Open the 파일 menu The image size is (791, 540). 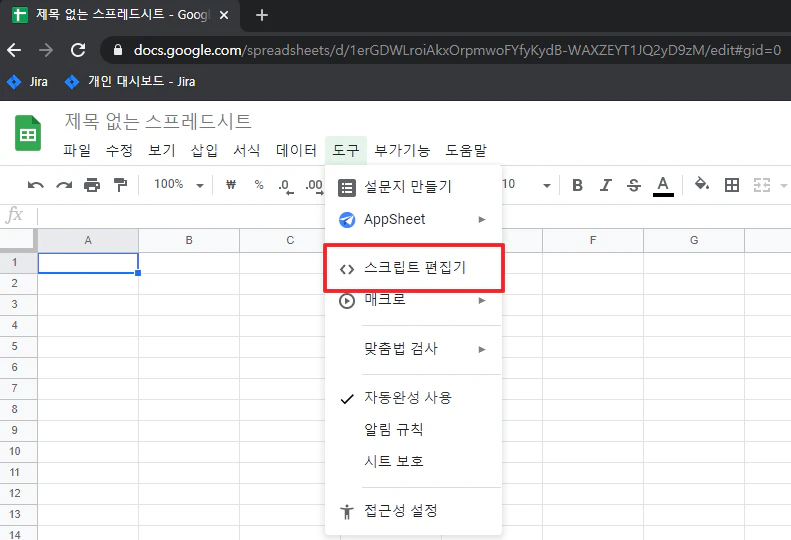pos(77,150)
